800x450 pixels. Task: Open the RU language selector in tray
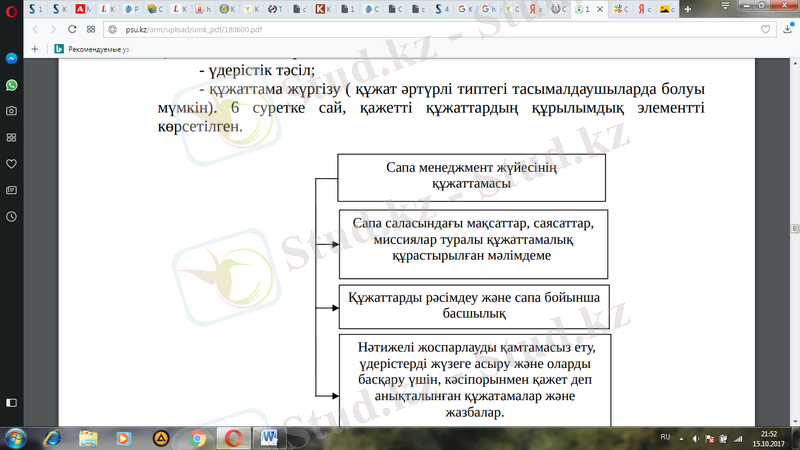[x=665, y=437]
